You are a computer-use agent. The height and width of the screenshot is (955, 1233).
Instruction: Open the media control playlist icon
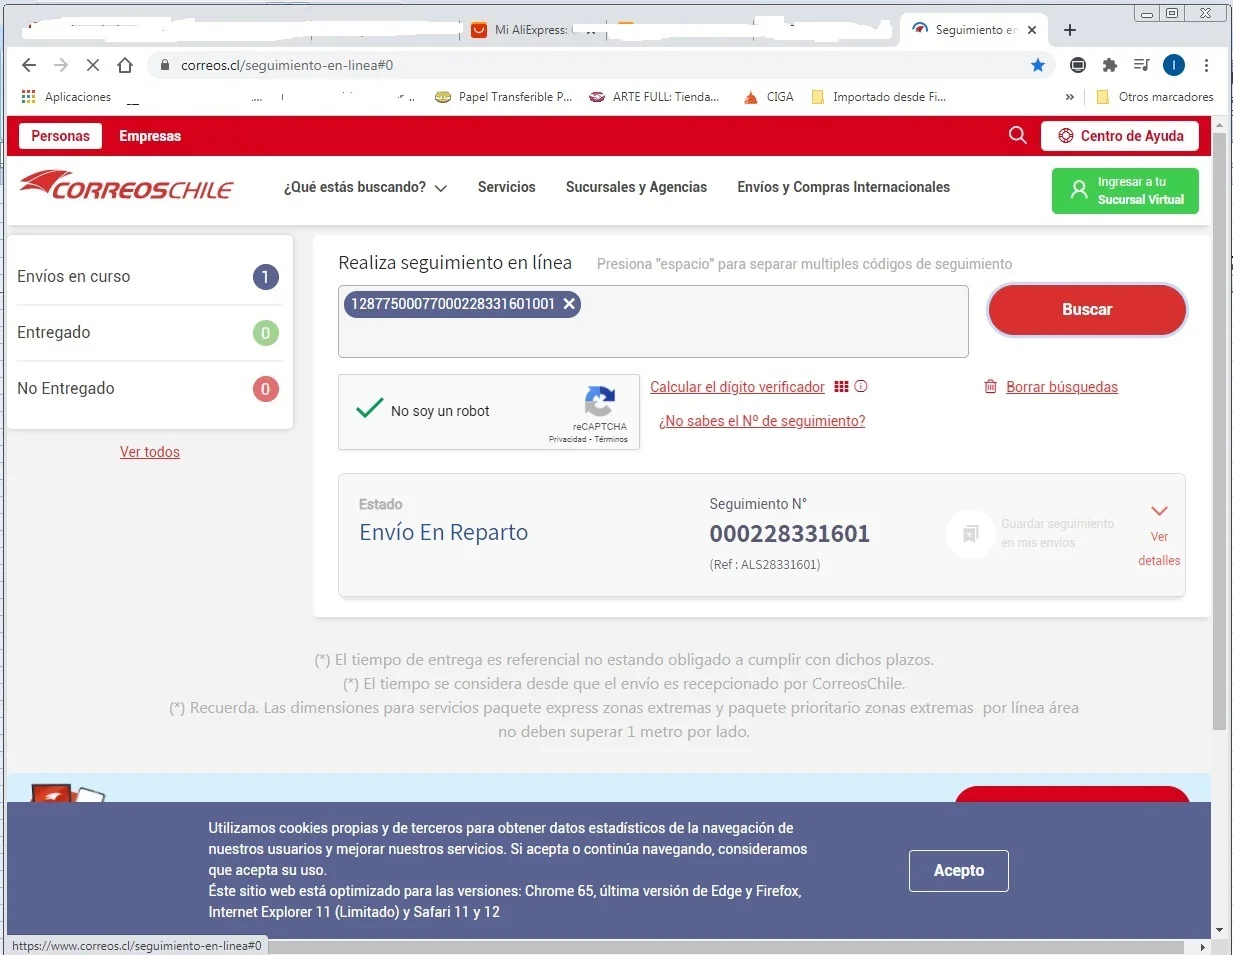(x=1141, y=65)
